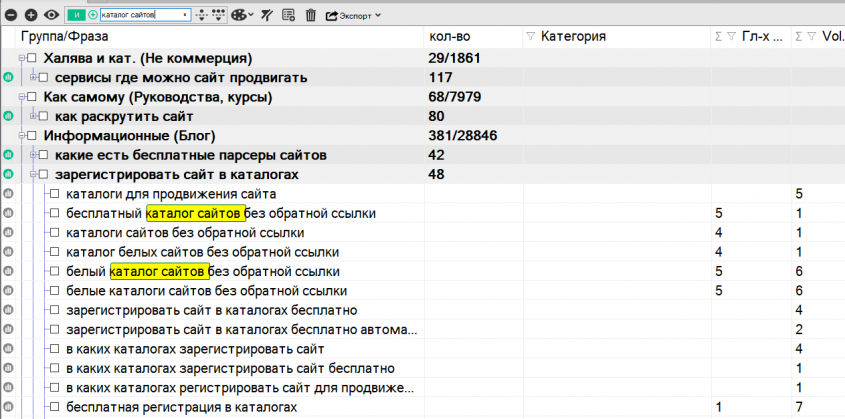Click the sum sigma icon on Гл-х column
The height and width of the screenshot is (419, 845).
(x=718, y=37)
